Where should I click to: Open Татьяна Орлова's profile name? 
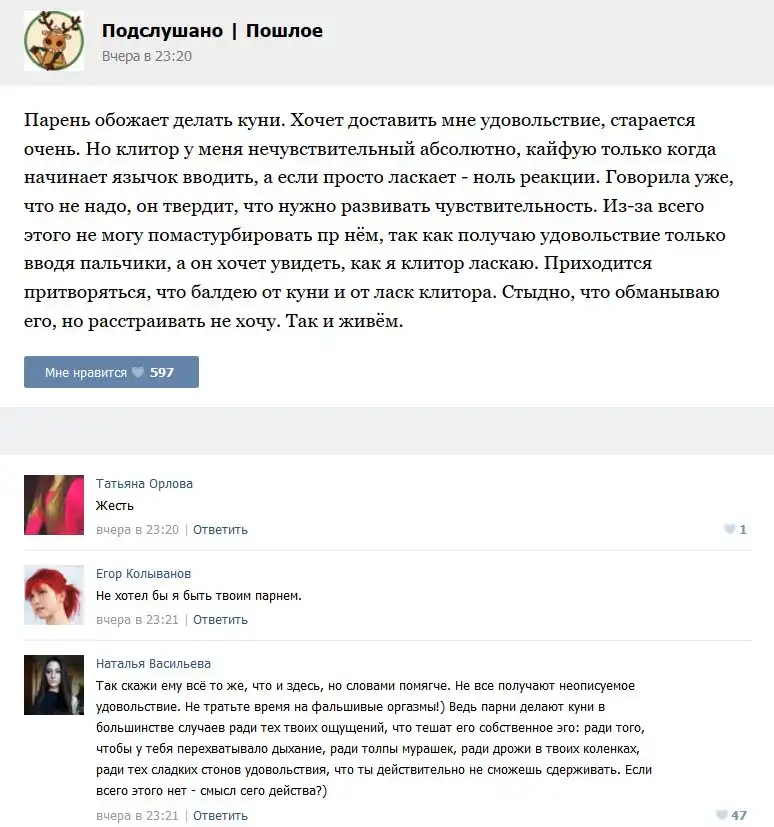144,484
